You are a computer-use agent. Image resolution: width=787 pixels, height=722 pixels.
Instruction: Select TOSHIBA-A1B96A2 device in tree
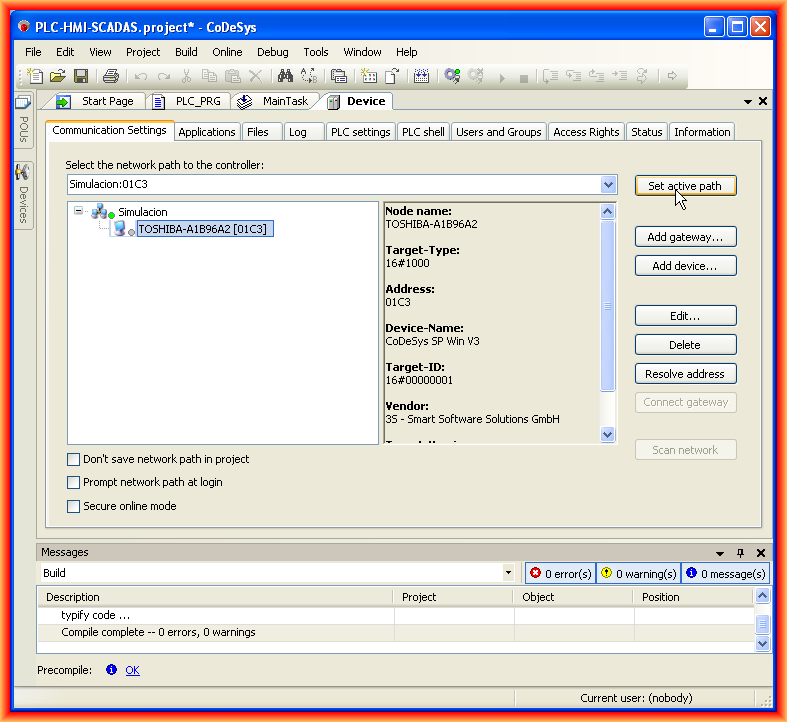pyautogui.click(x=204, y=229)
